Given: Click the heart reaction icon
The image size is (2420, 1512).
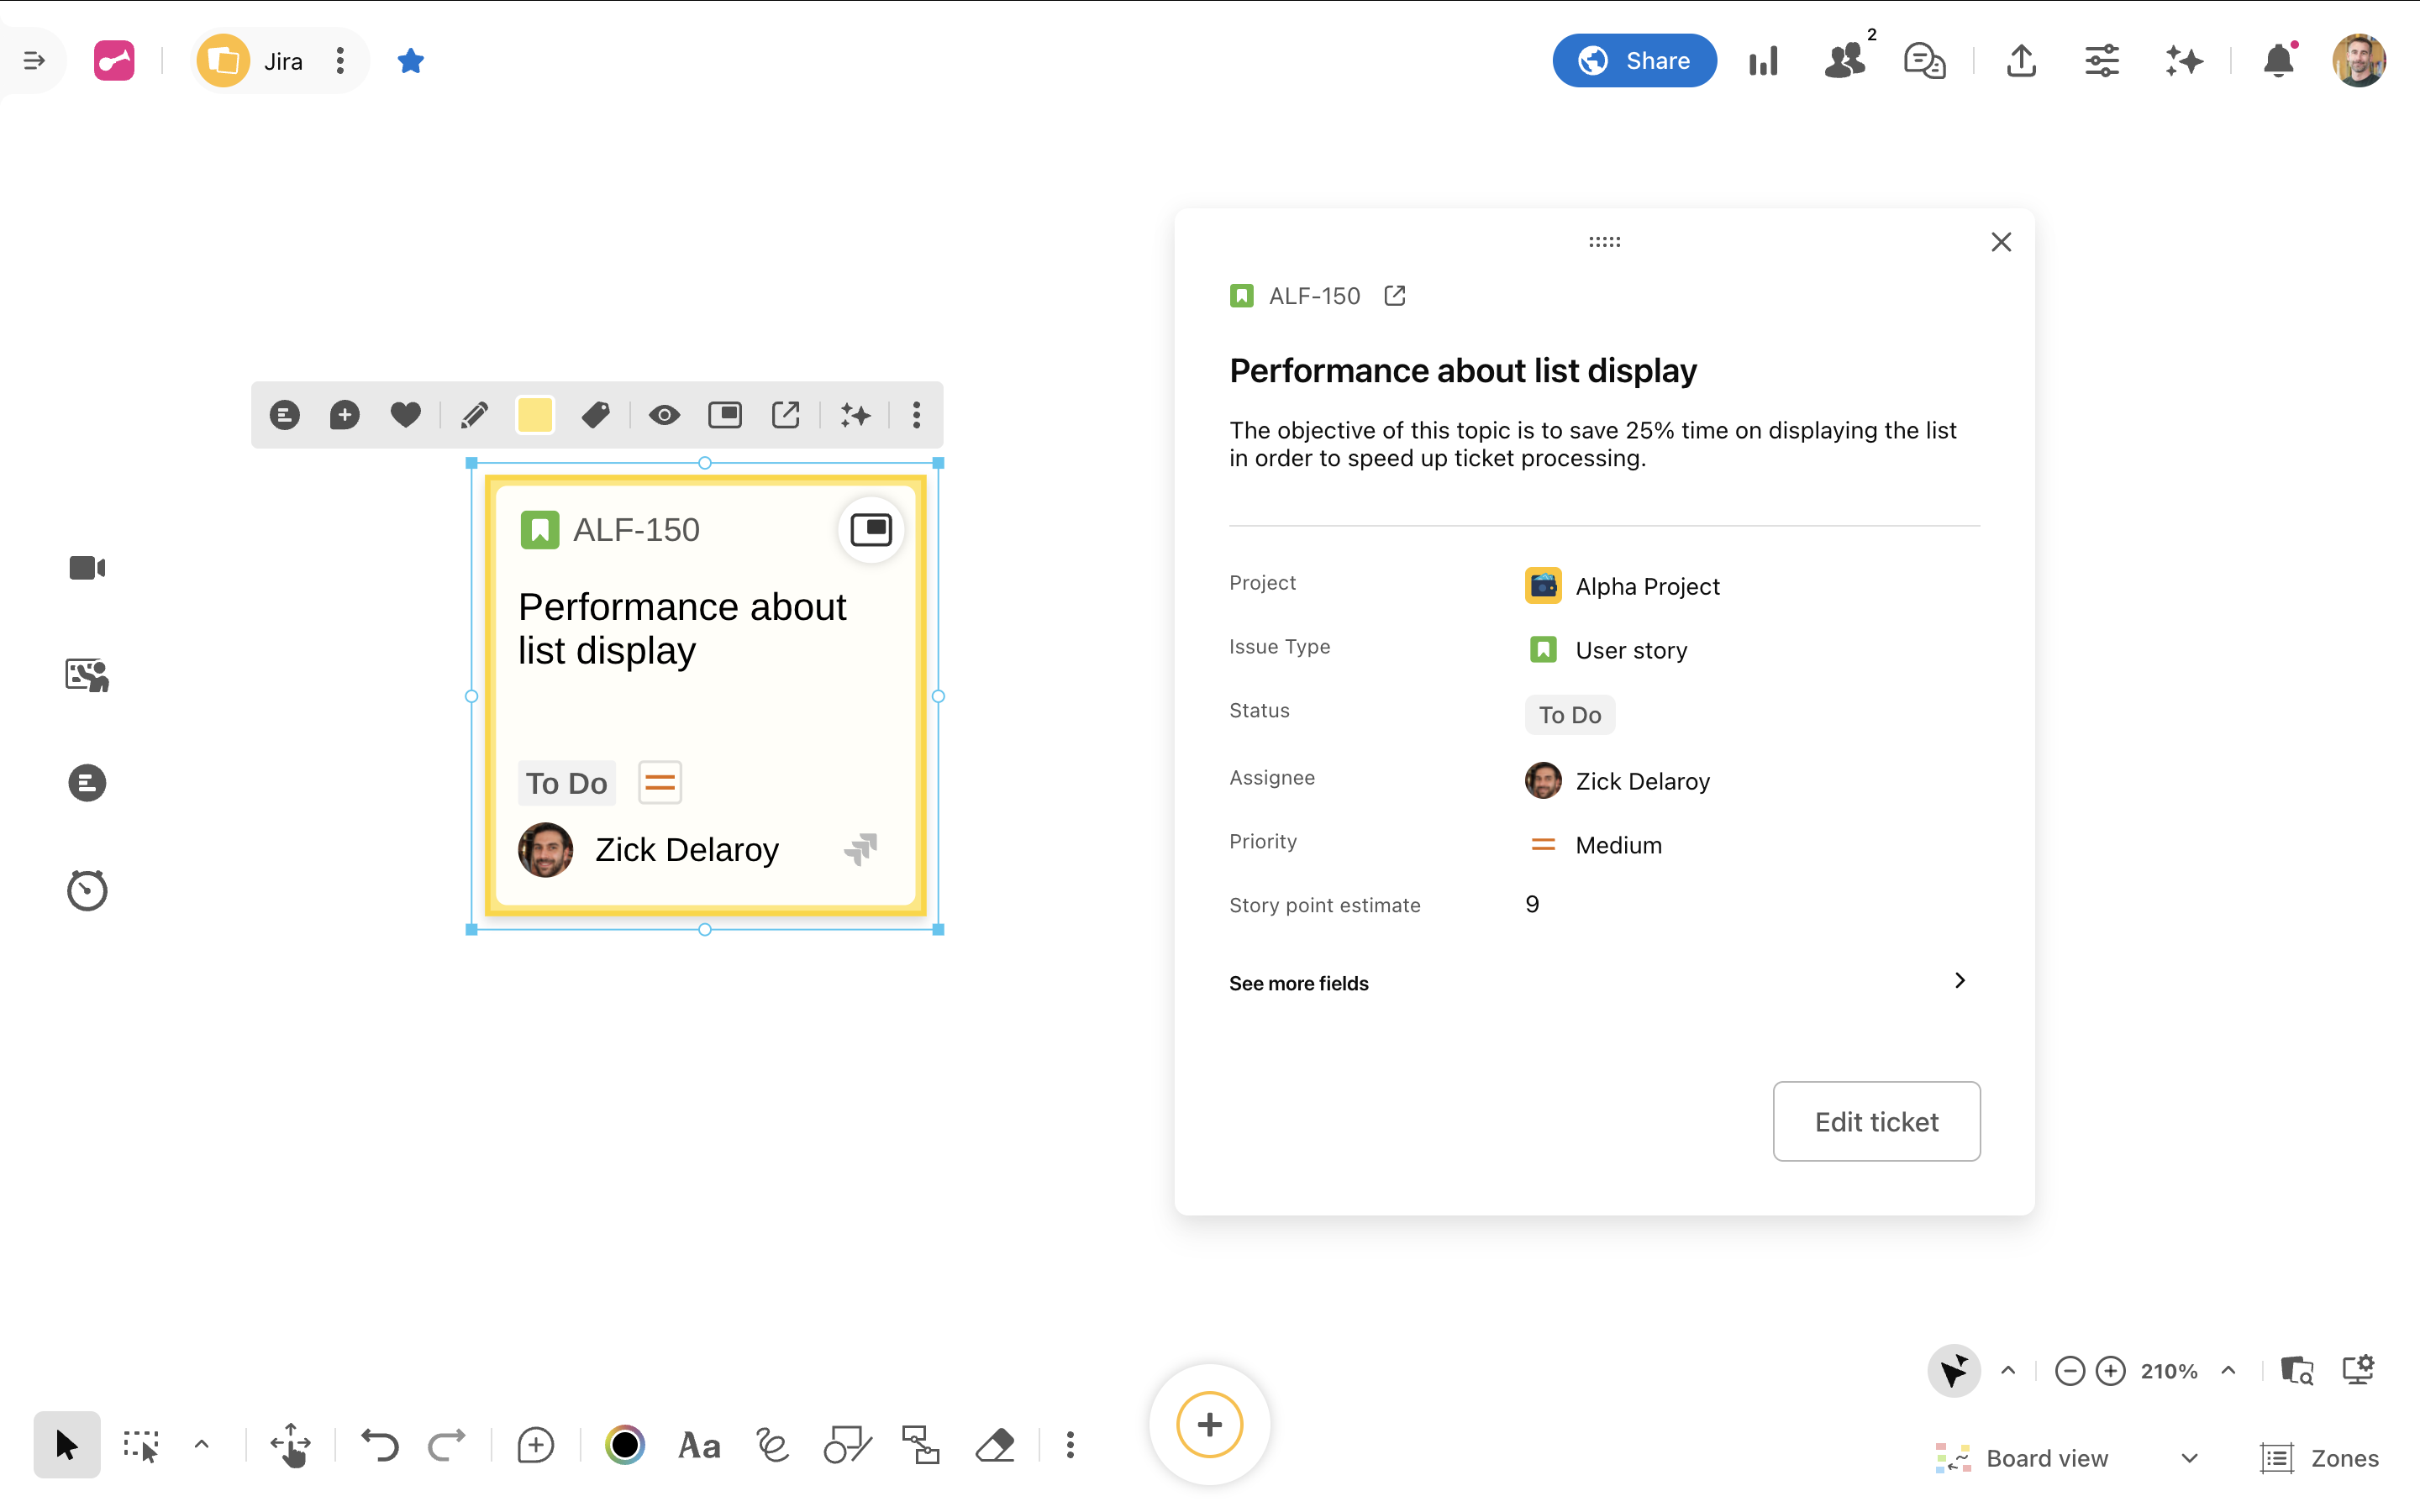Looking at the screenshot, I should tap(405, 415).
